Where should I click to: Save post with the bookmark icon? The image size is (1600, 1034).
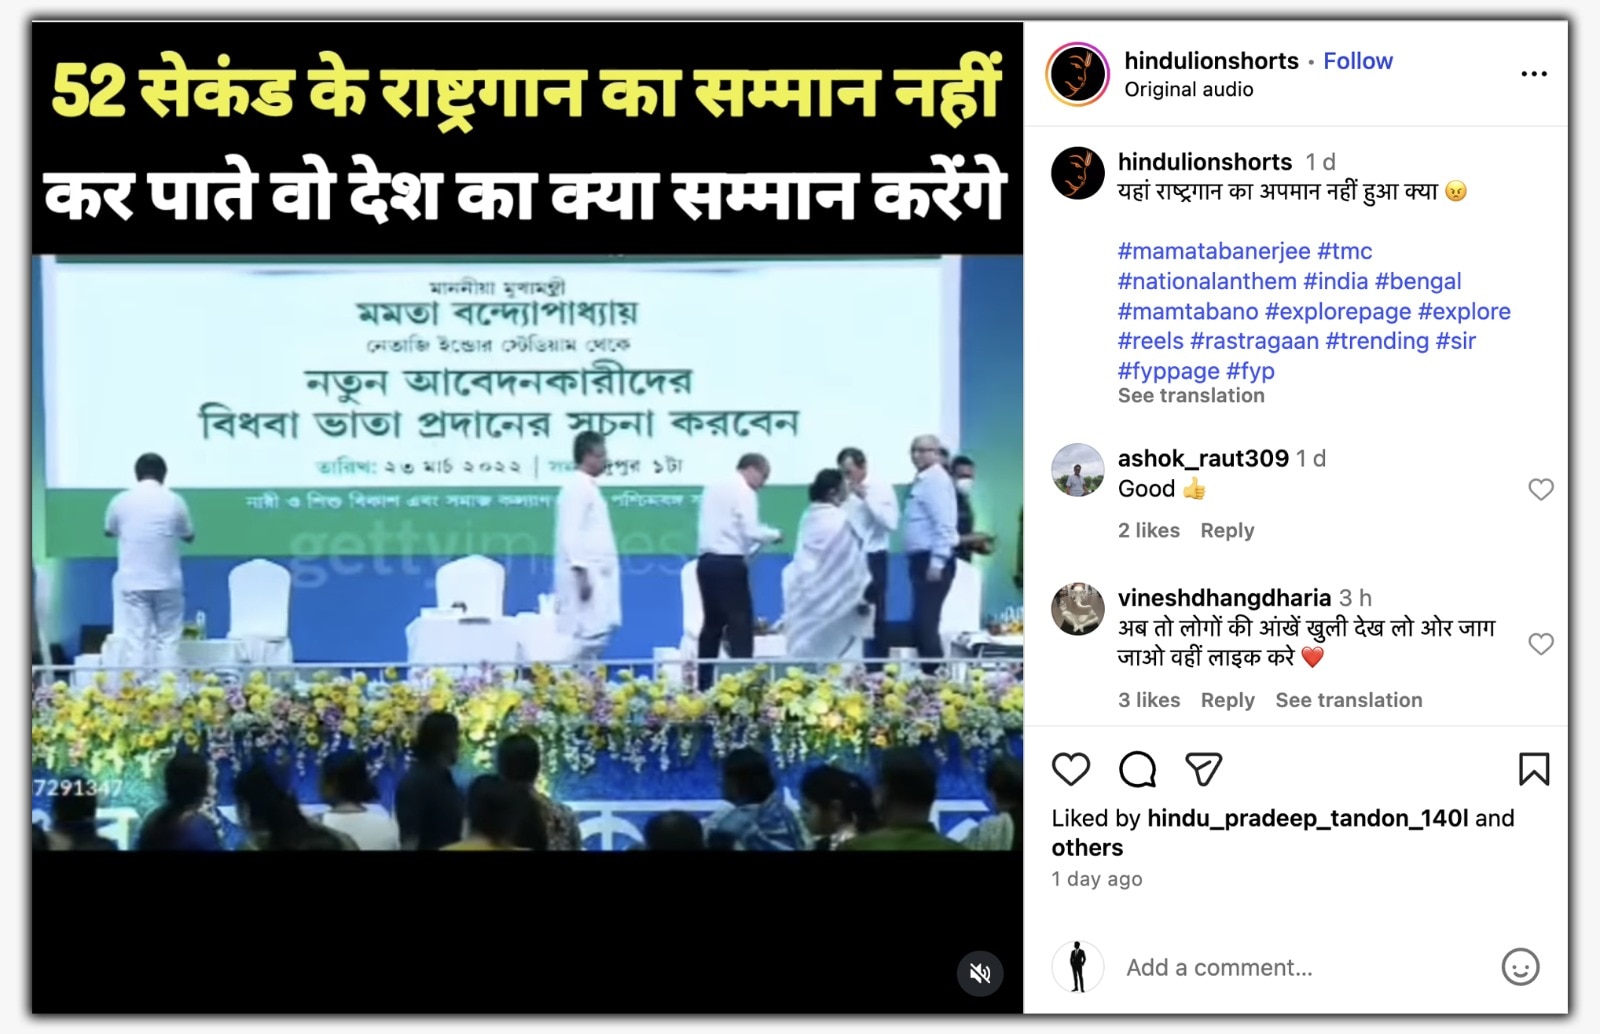coord(1534,769)
